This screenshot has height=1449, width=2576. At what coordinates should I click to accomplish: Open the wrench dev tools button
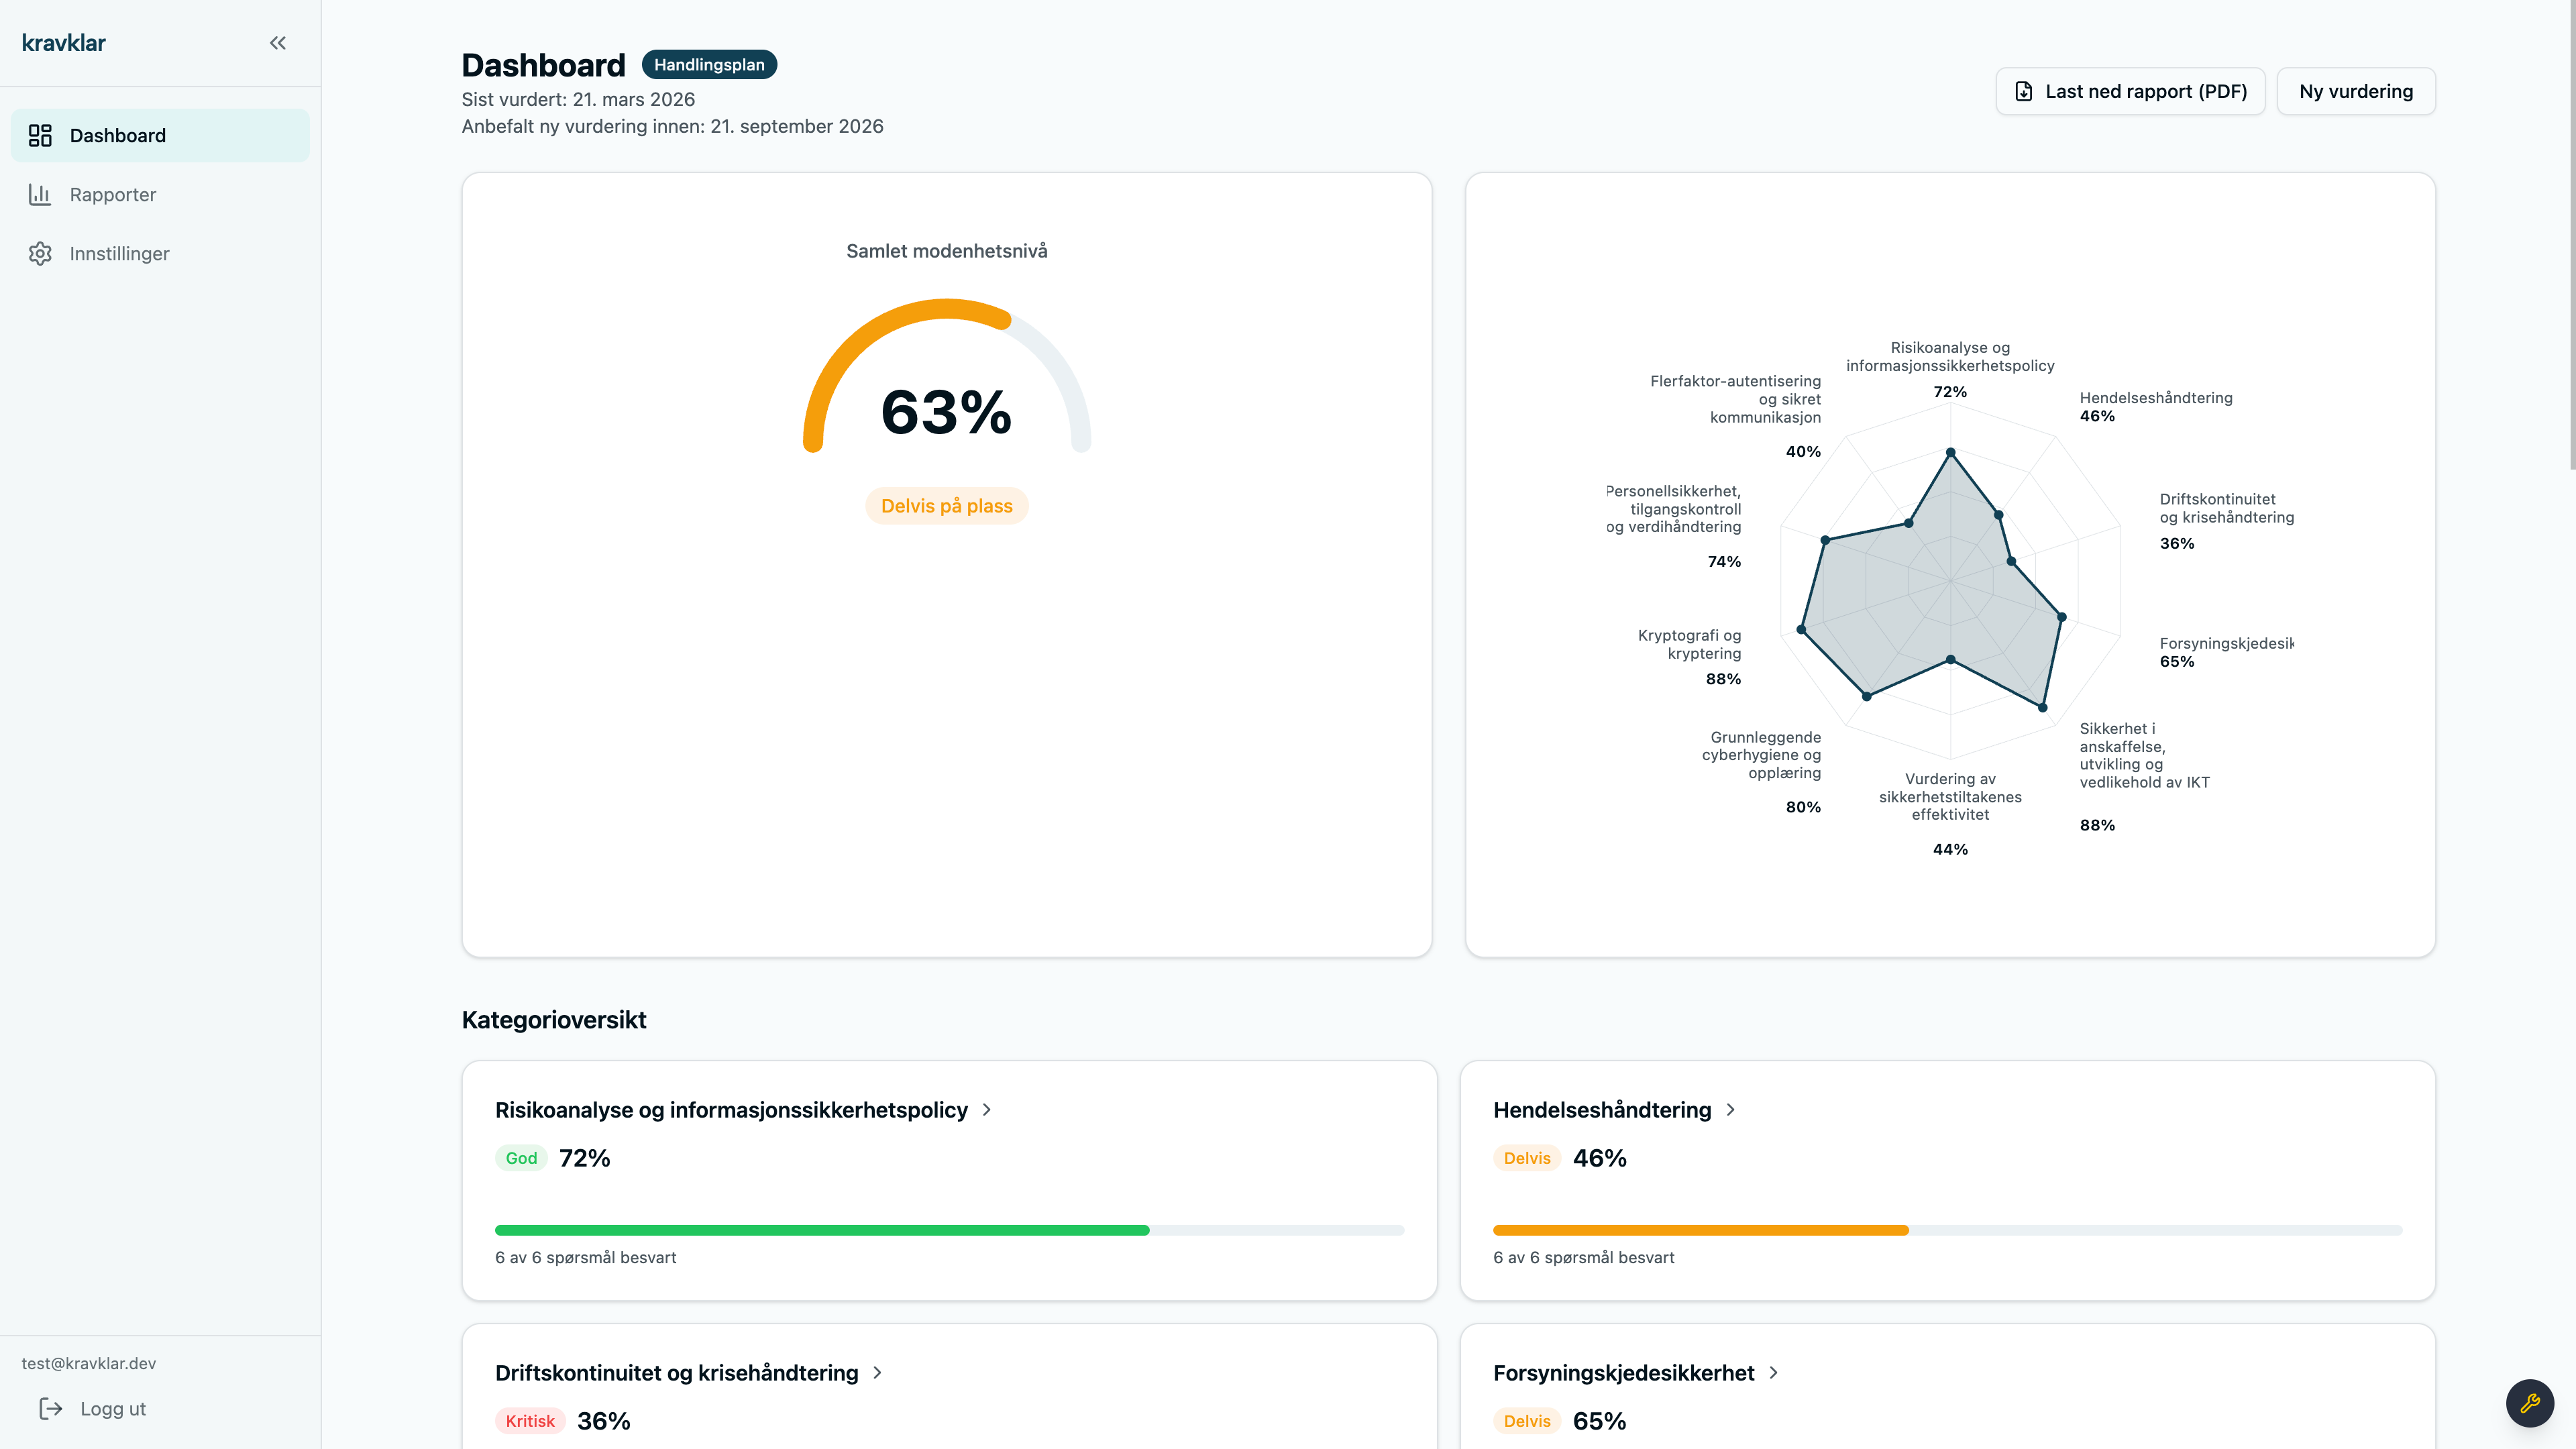click(x=2529, y=1403)
